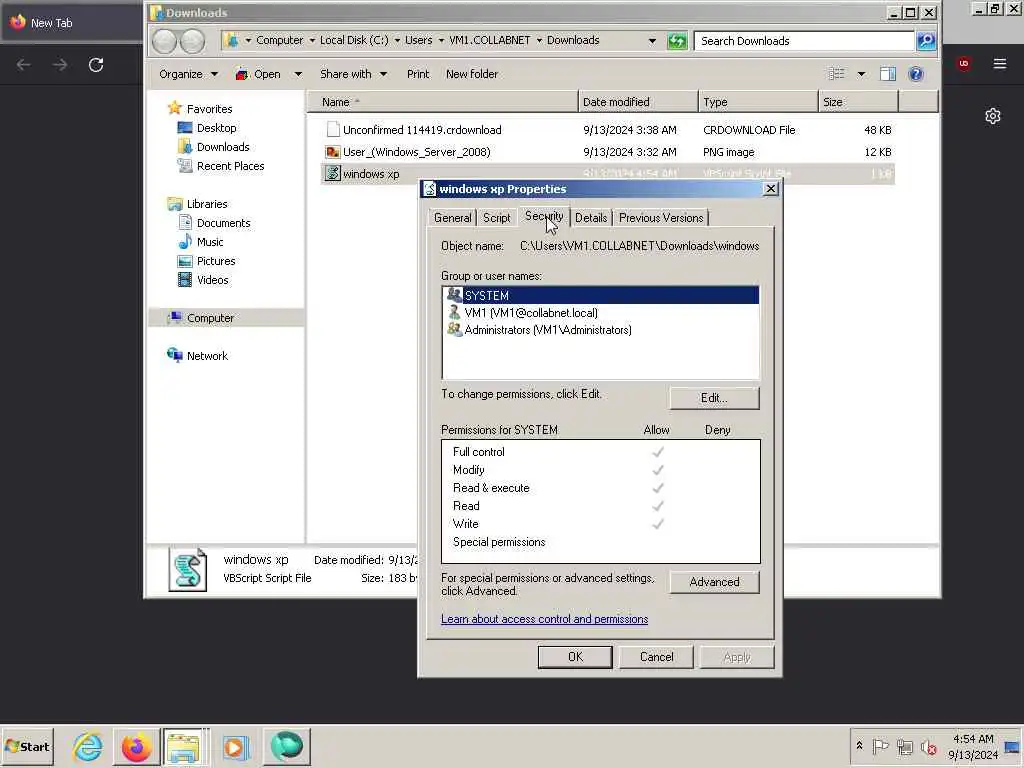The width and height of the screenshot is (1024, 768).
Task: Open the Start menu
Action: [27, 746]
